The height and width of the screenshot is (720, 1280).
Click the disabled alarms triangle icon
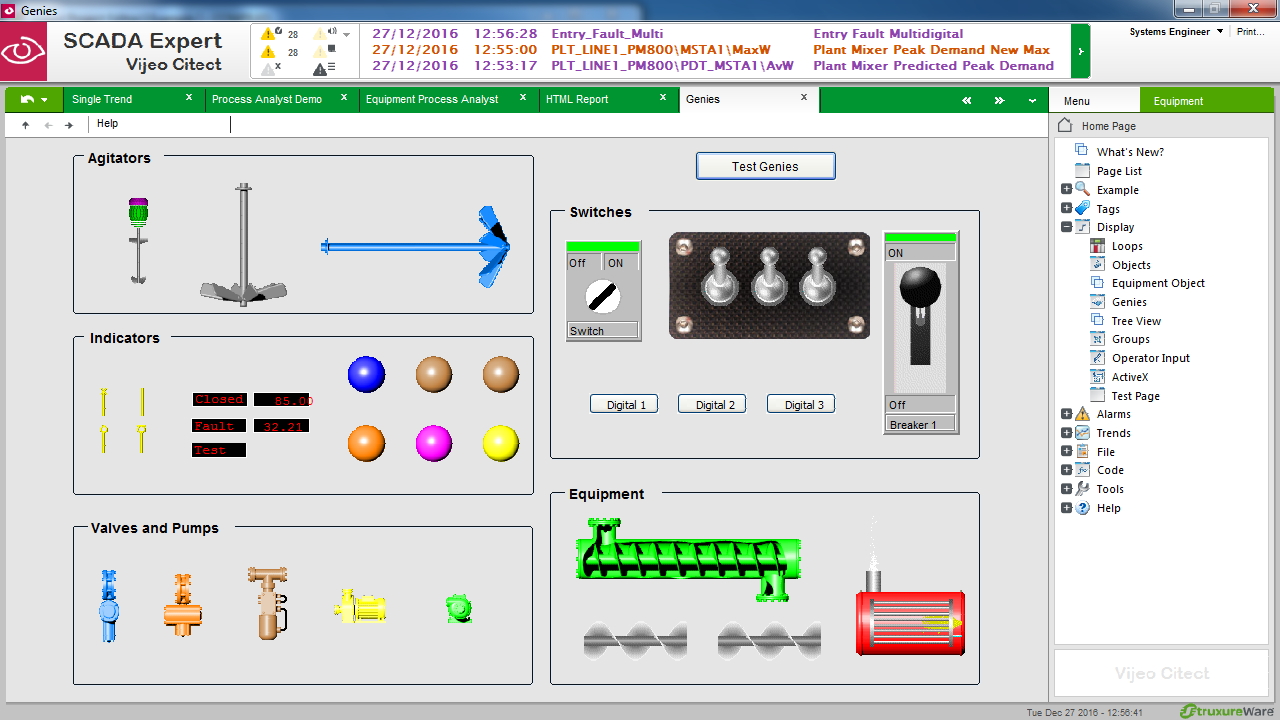tap(269, 68)
